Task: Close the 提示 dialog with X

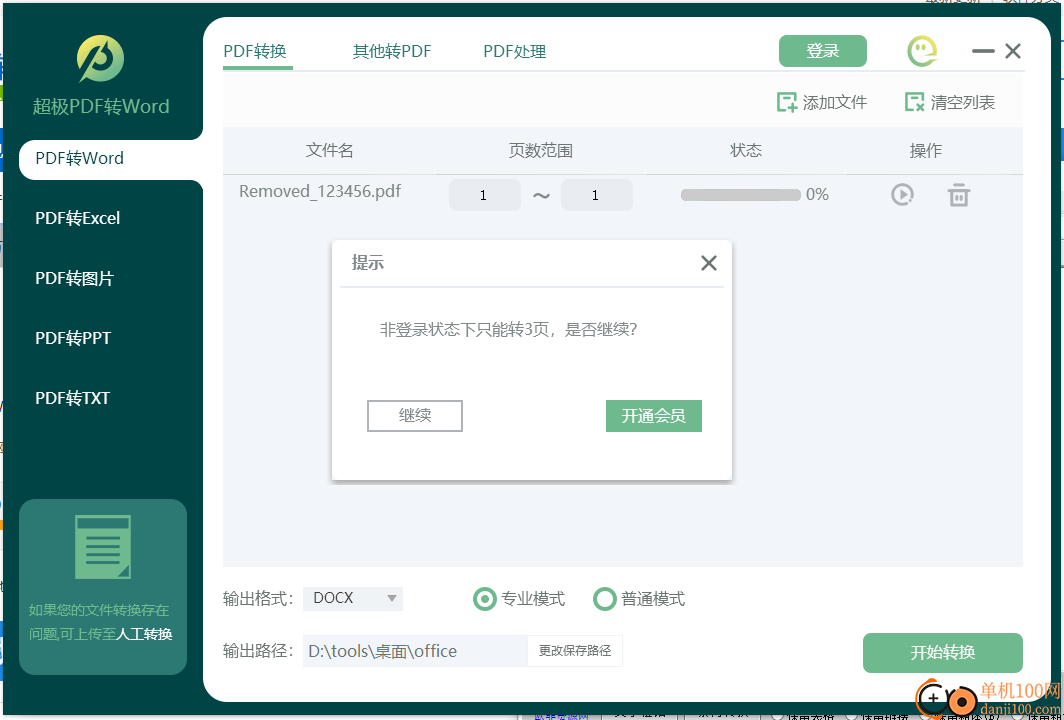Action: click(x=708, y=263)
